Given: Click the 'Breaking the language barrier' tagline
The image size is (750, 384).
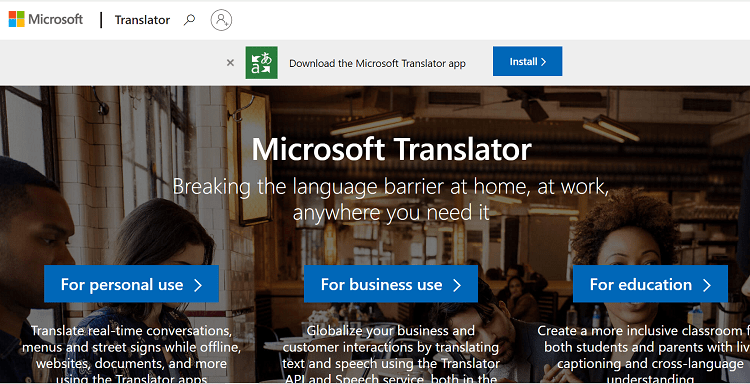Looking at the screenshot, I should click(391, 199).
